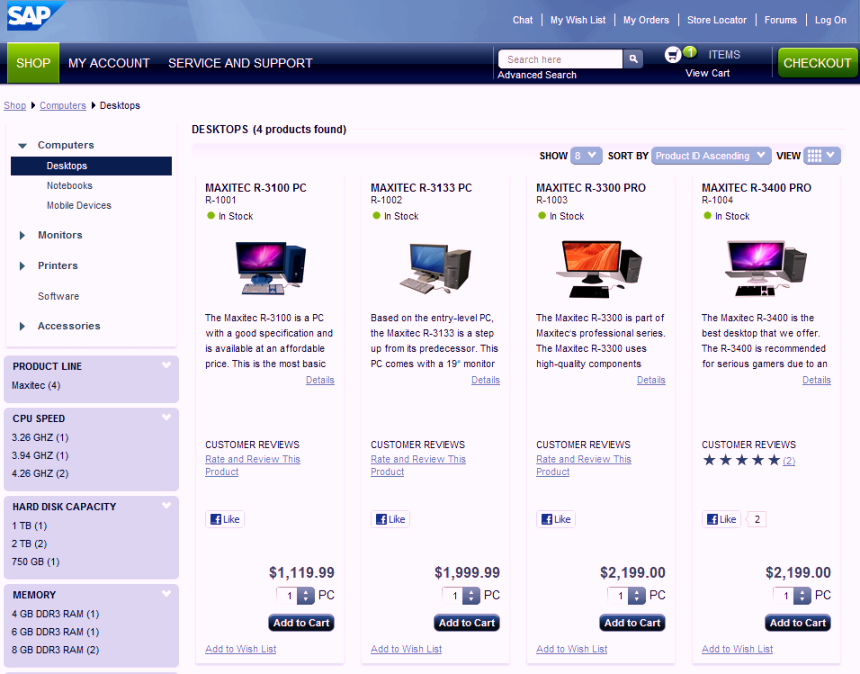
Task: Open the View mode dropdown arrow
Action: [831, 155]
